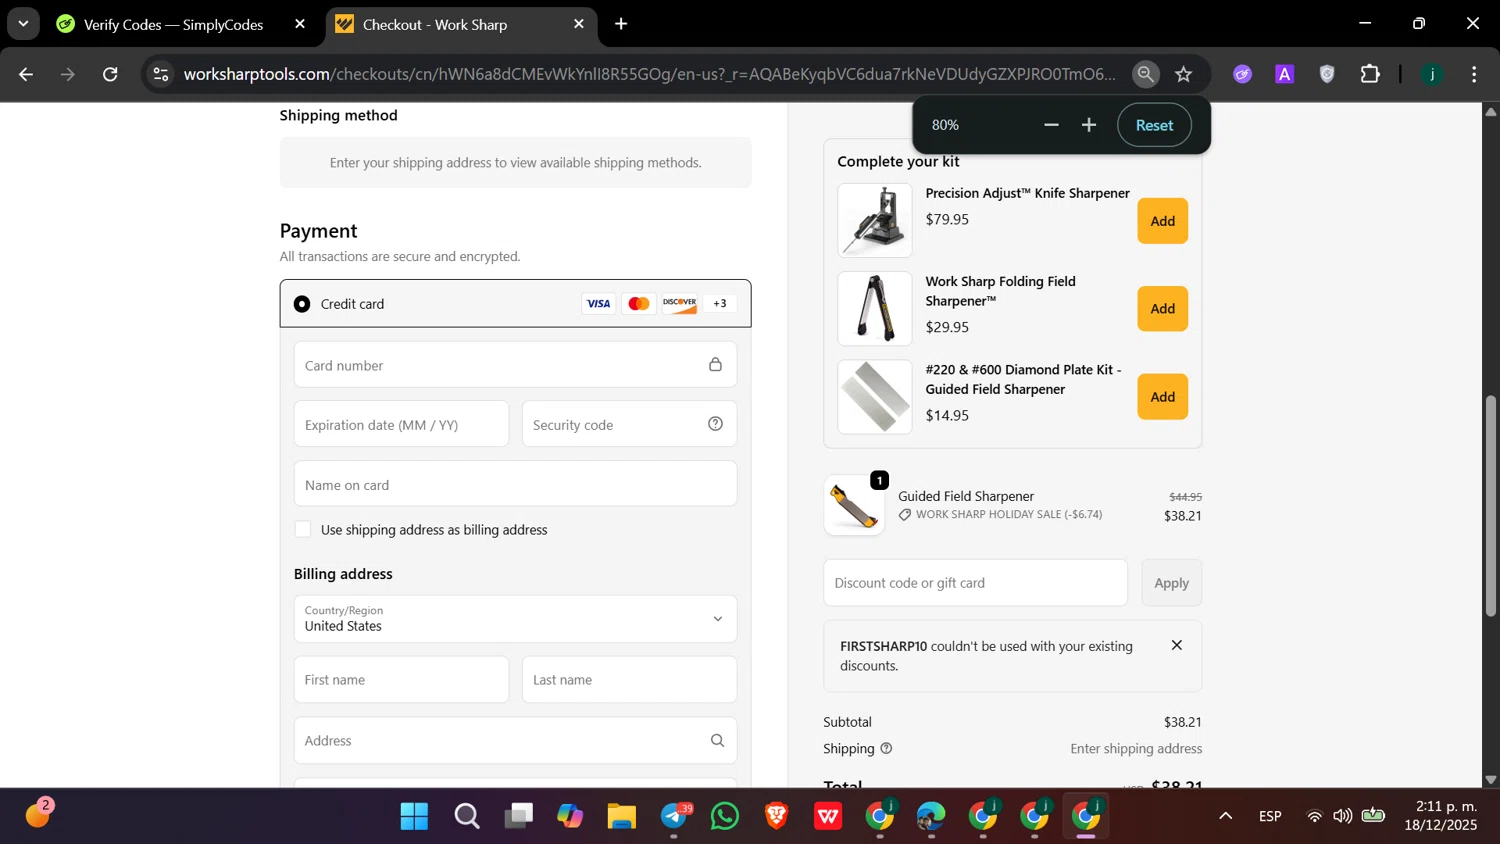Focus the billing Address field

(515, 741)
